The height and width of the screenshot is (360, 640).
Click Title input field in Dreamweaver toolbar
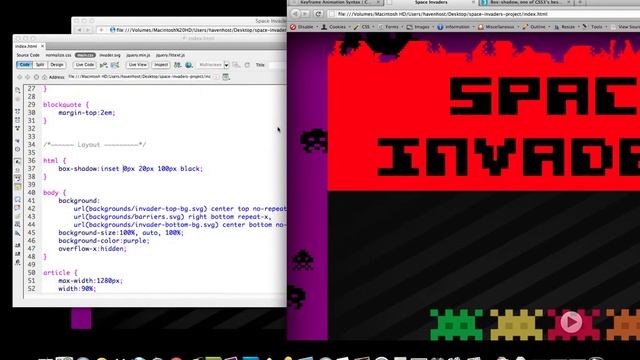[277, 65]
